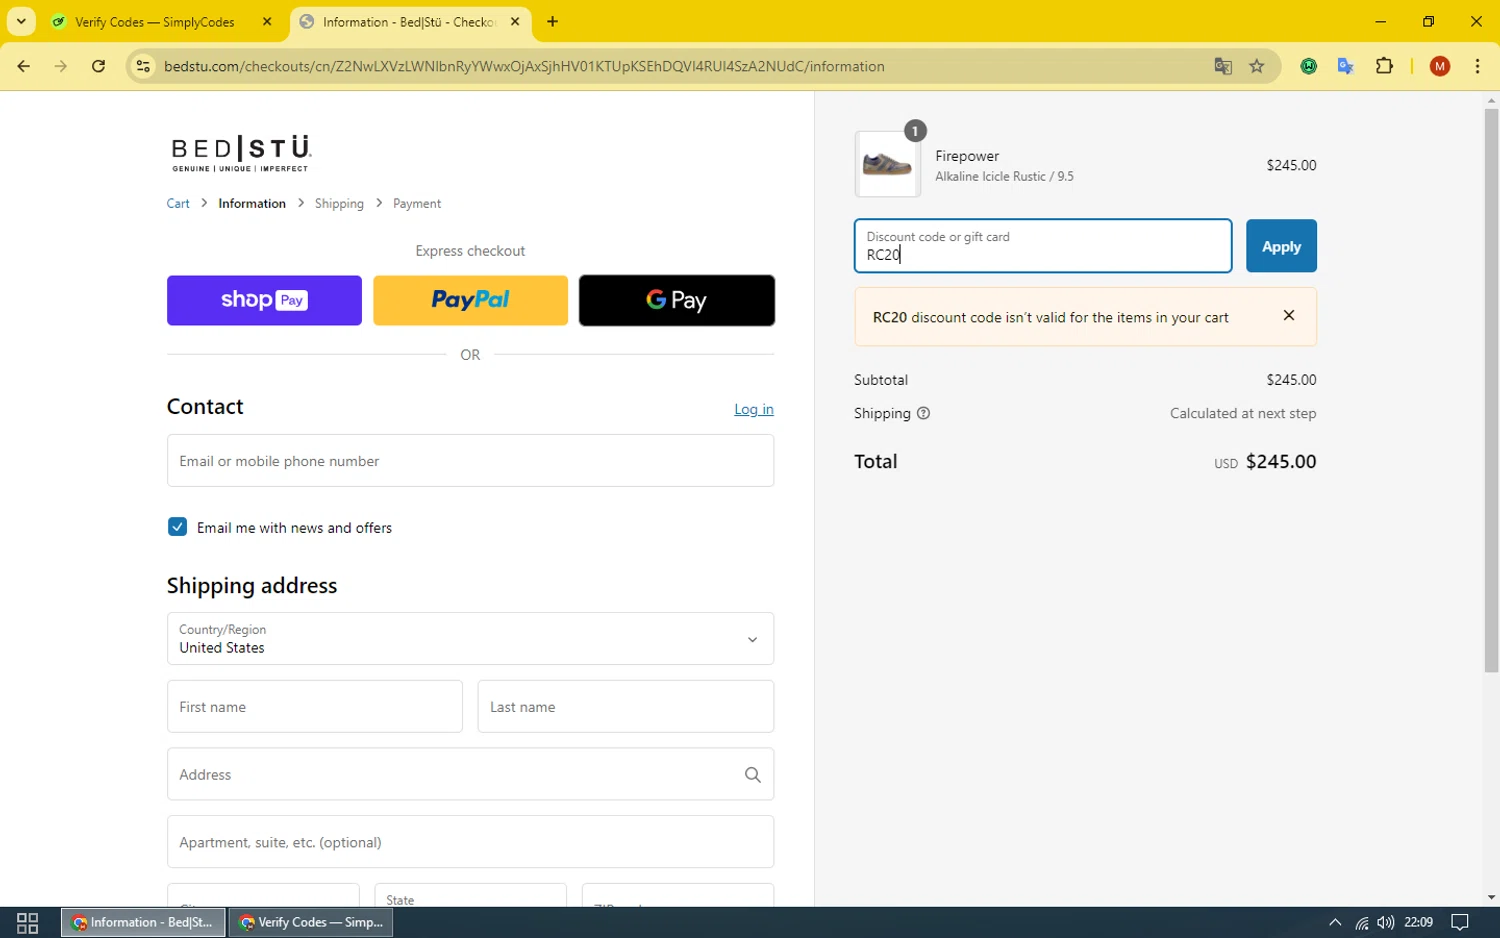
Task: Open the tab search dropdown arrow
Action: pos(21,21)
